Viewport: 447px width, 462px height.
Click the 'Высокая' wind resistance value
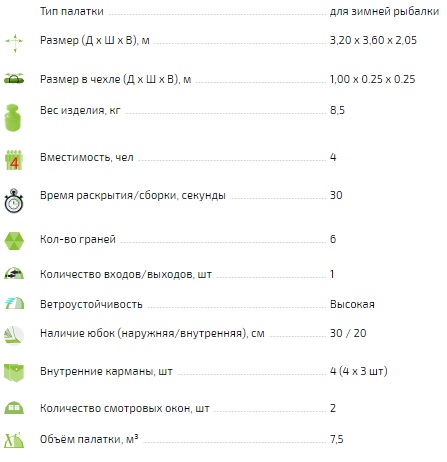pyautogui.click(x=352, y=304)
